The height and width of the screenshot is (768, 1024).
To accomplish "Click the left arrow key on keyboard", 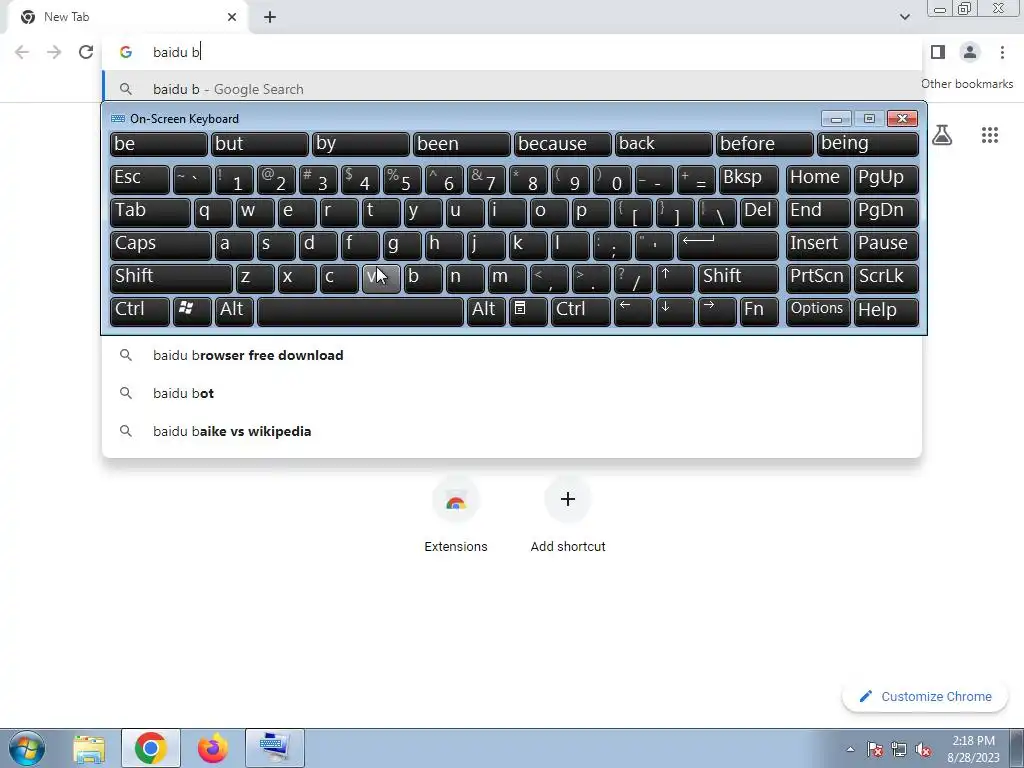I will [633, 311].
